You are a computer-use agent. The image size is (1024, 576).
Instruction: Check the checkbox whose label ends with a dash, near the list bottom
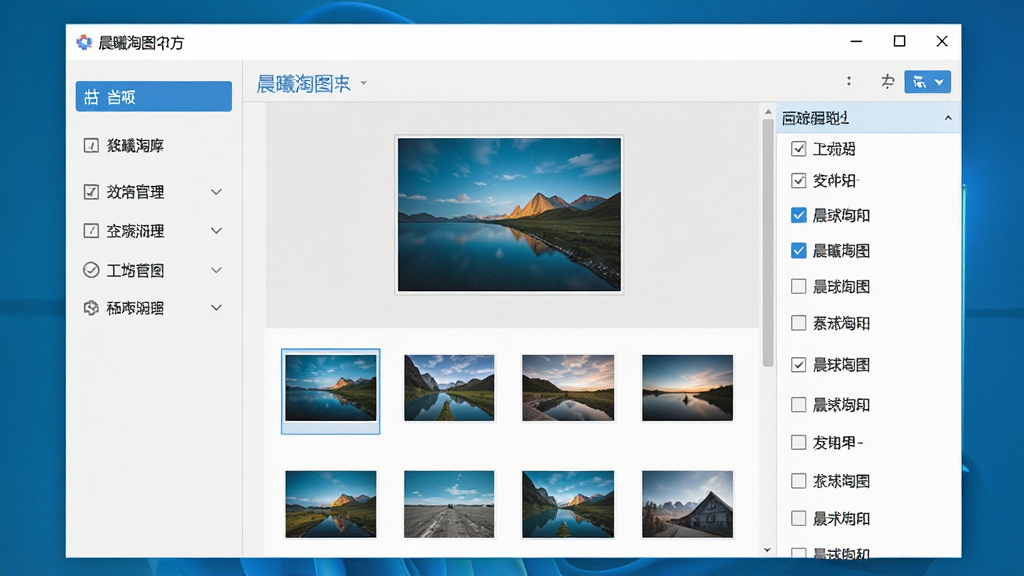click(x=798, y=442)
